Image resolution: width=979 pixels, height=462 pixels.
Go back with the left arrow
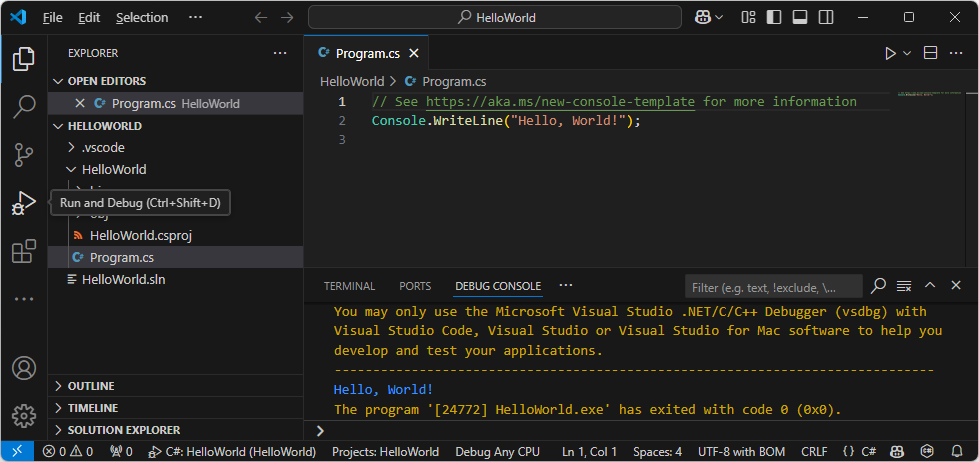coord(260,17)
